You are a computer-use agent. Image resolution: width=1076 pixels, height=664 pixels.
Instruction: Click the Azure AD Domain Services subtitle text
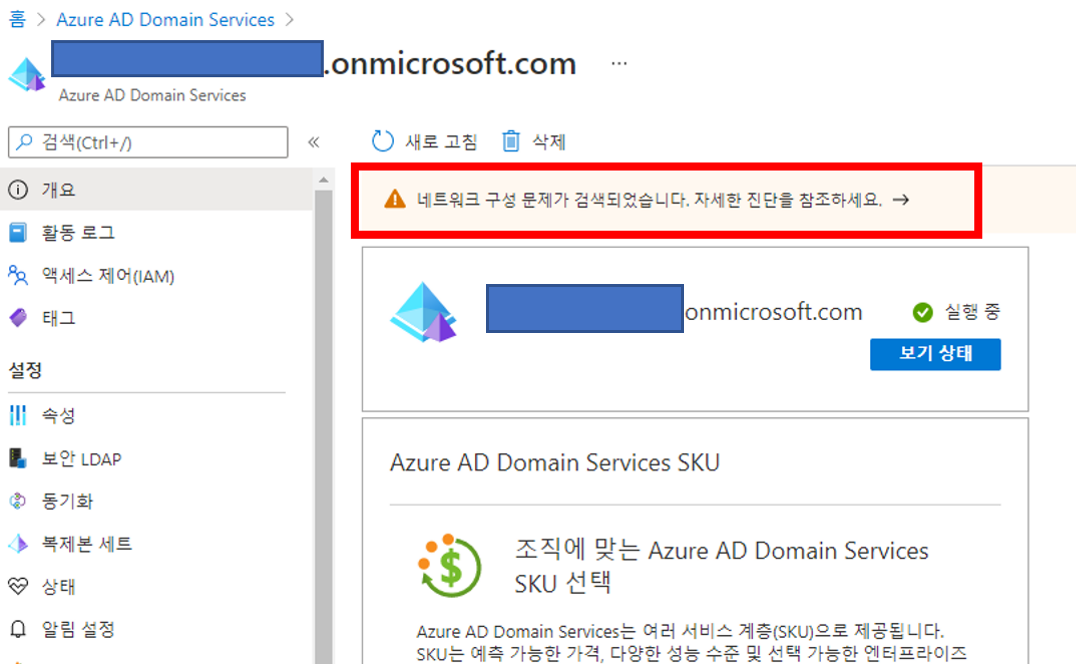click(x=152, y=95)
